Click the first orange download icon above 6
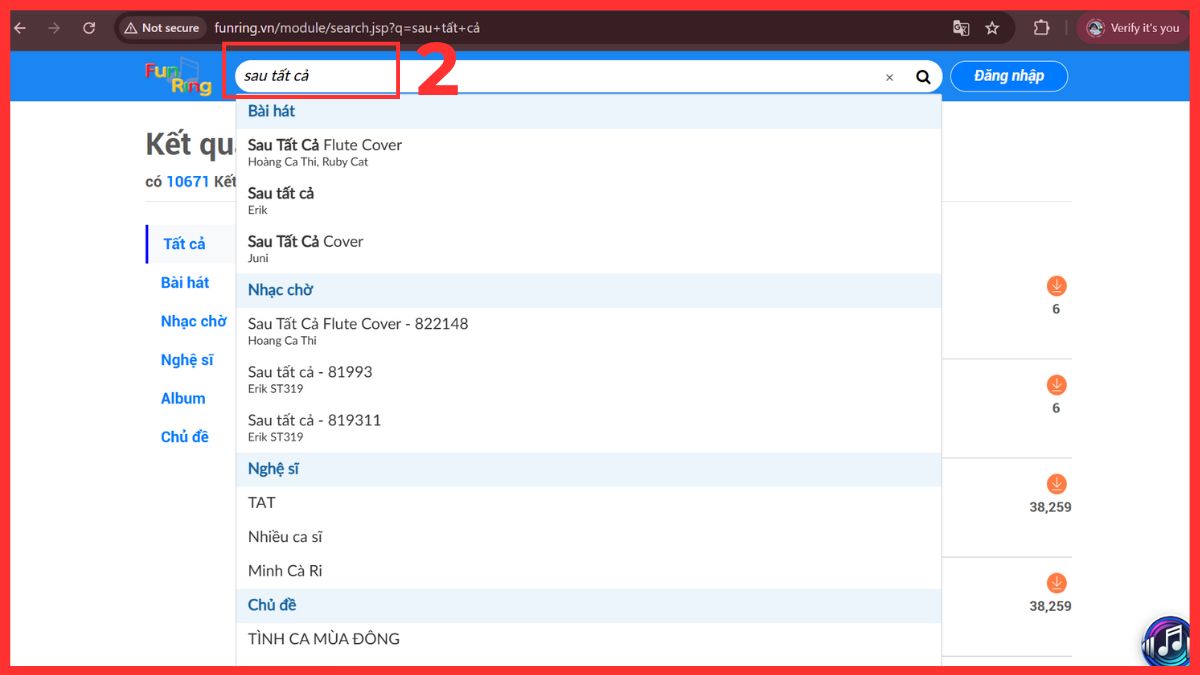The width and height of the screenshot is (1200, 675). point(1057,286)
